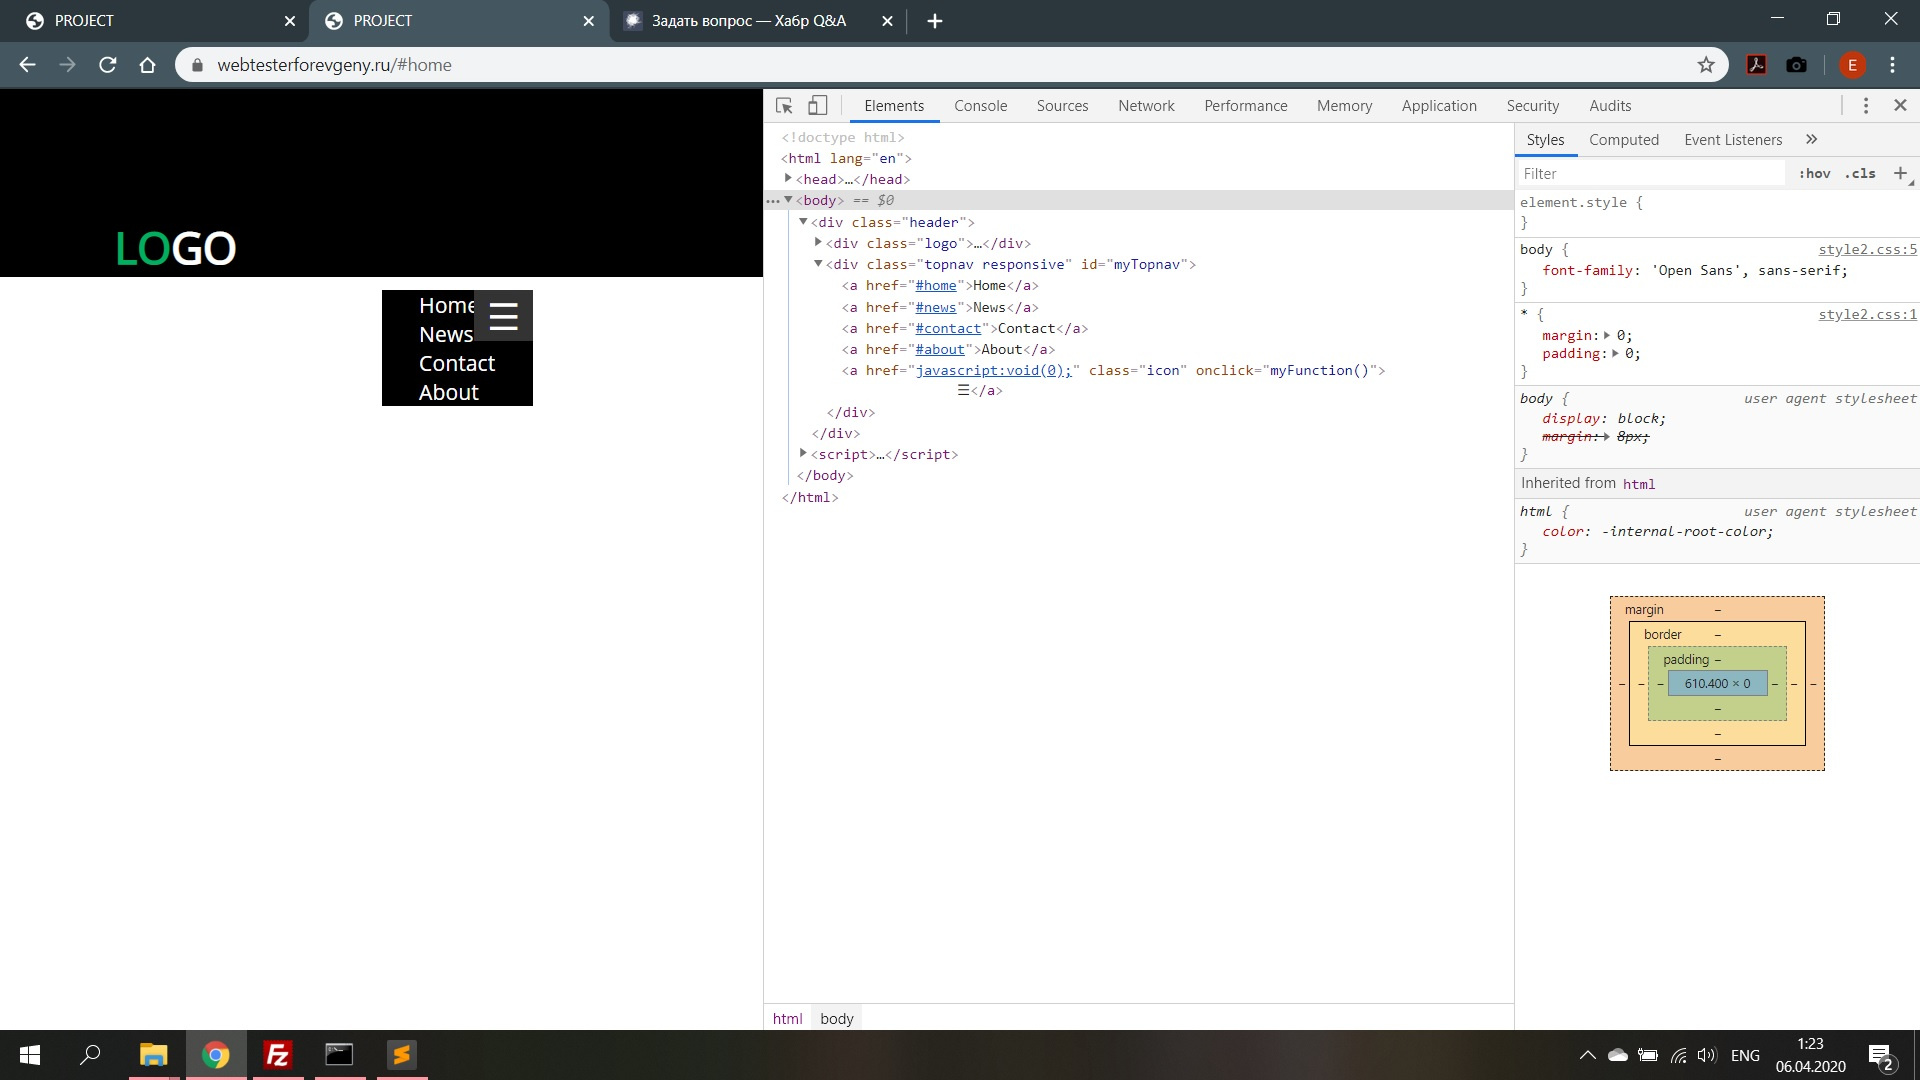Click the add new style rule icon
The width and height of the screenshot is (1920, 1080).
[1902, 173]
